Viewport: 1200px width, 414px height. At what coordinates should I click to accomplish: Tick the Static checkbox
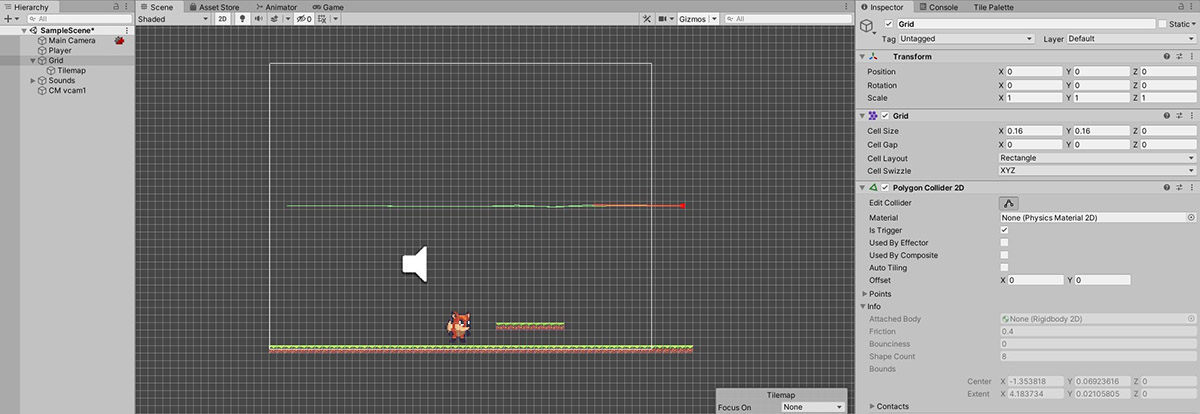(x=1160, y=24)
